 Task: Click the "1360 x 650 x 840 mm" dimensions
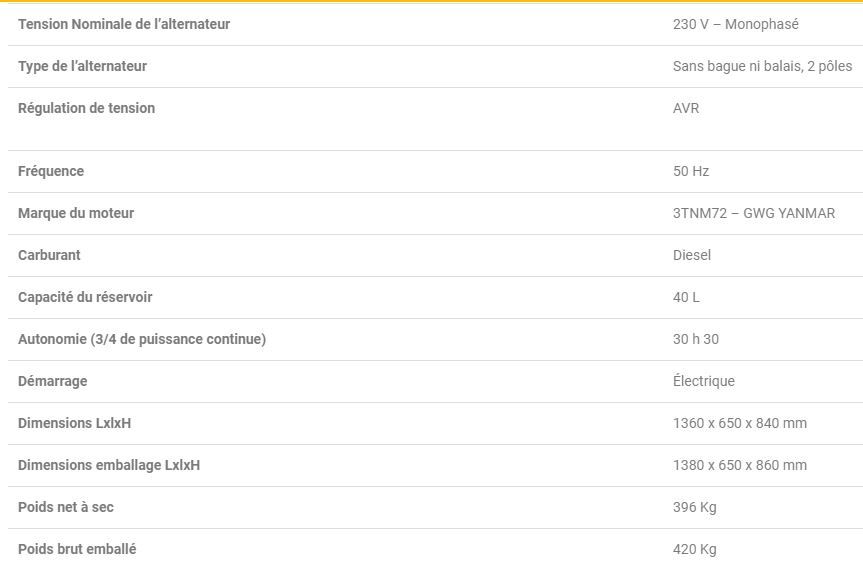pyautogui.click(x=740, y=423)
